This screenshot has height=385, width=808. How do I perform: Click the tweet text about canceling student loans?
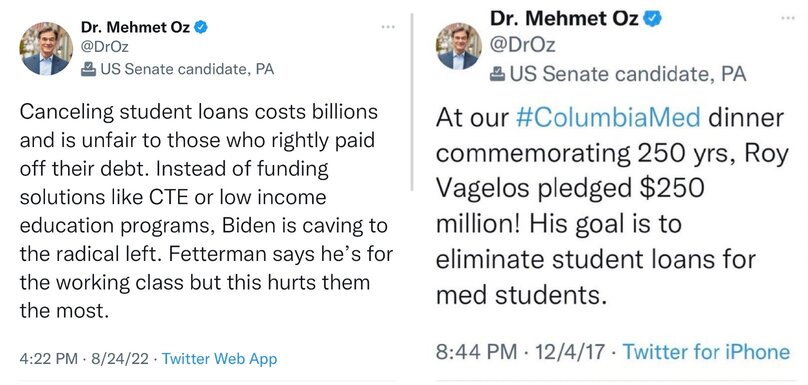206,211
